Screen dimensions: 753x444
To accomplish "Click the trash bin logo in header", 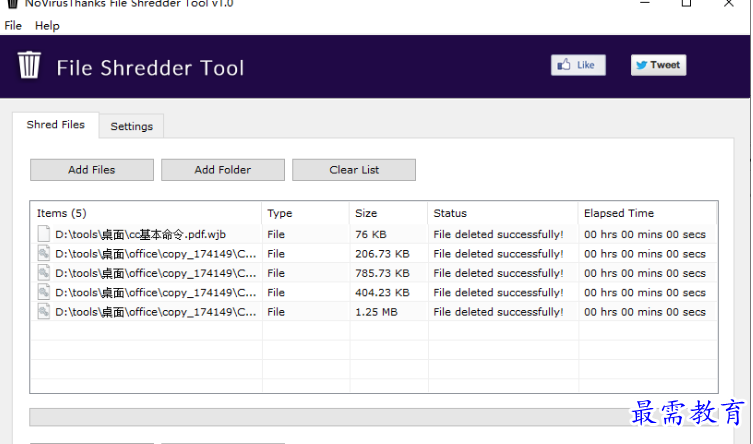I will point(29,65).
